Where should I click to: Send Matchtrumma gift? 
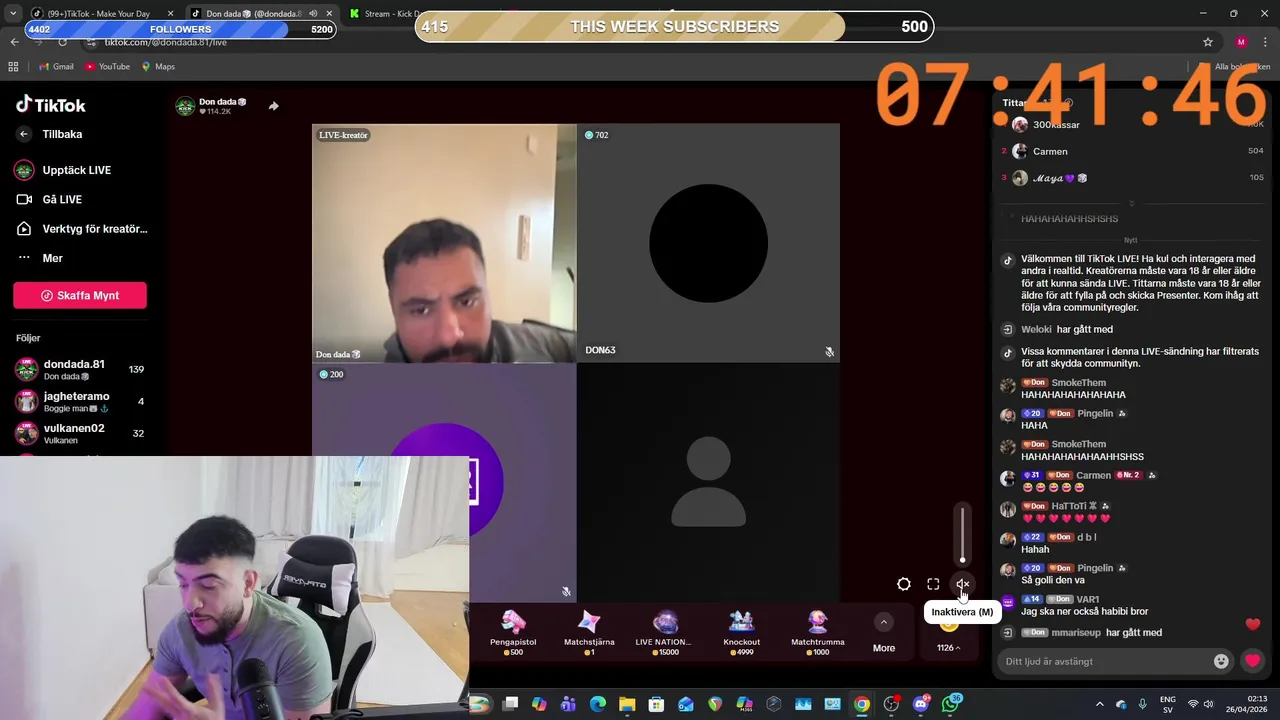coord(817,632)
